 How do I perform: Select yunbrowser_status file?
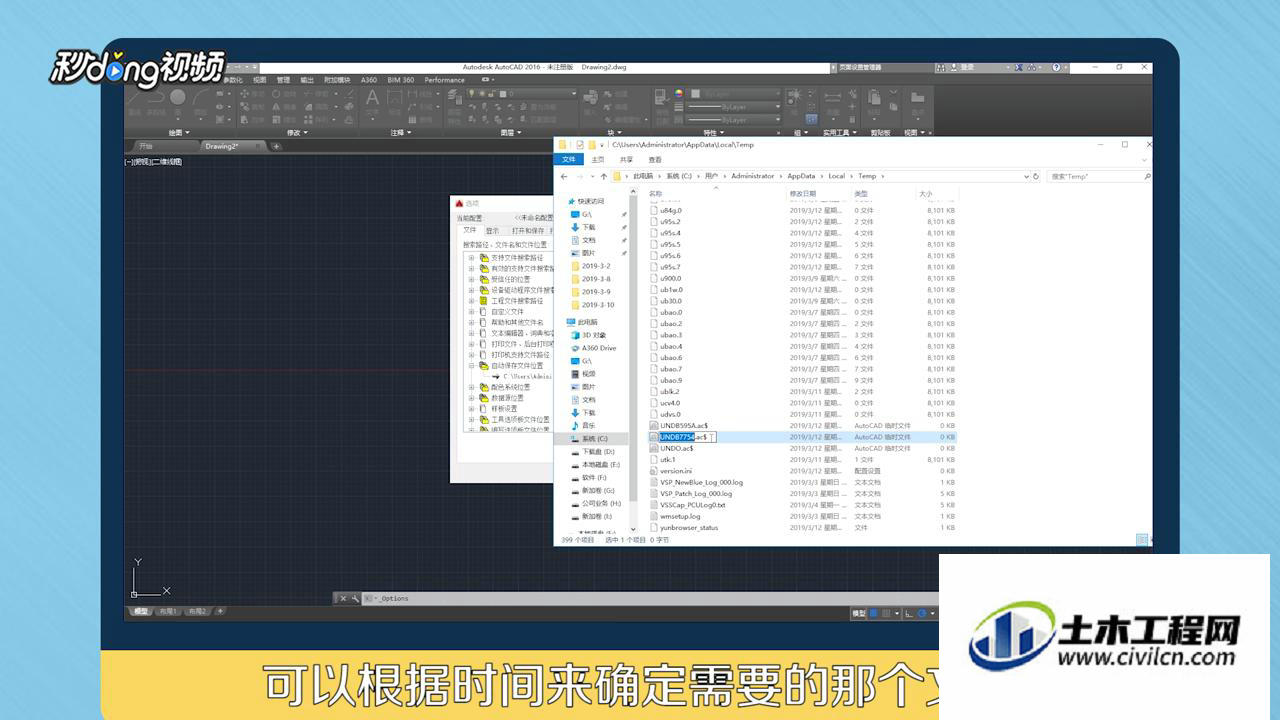689,527
